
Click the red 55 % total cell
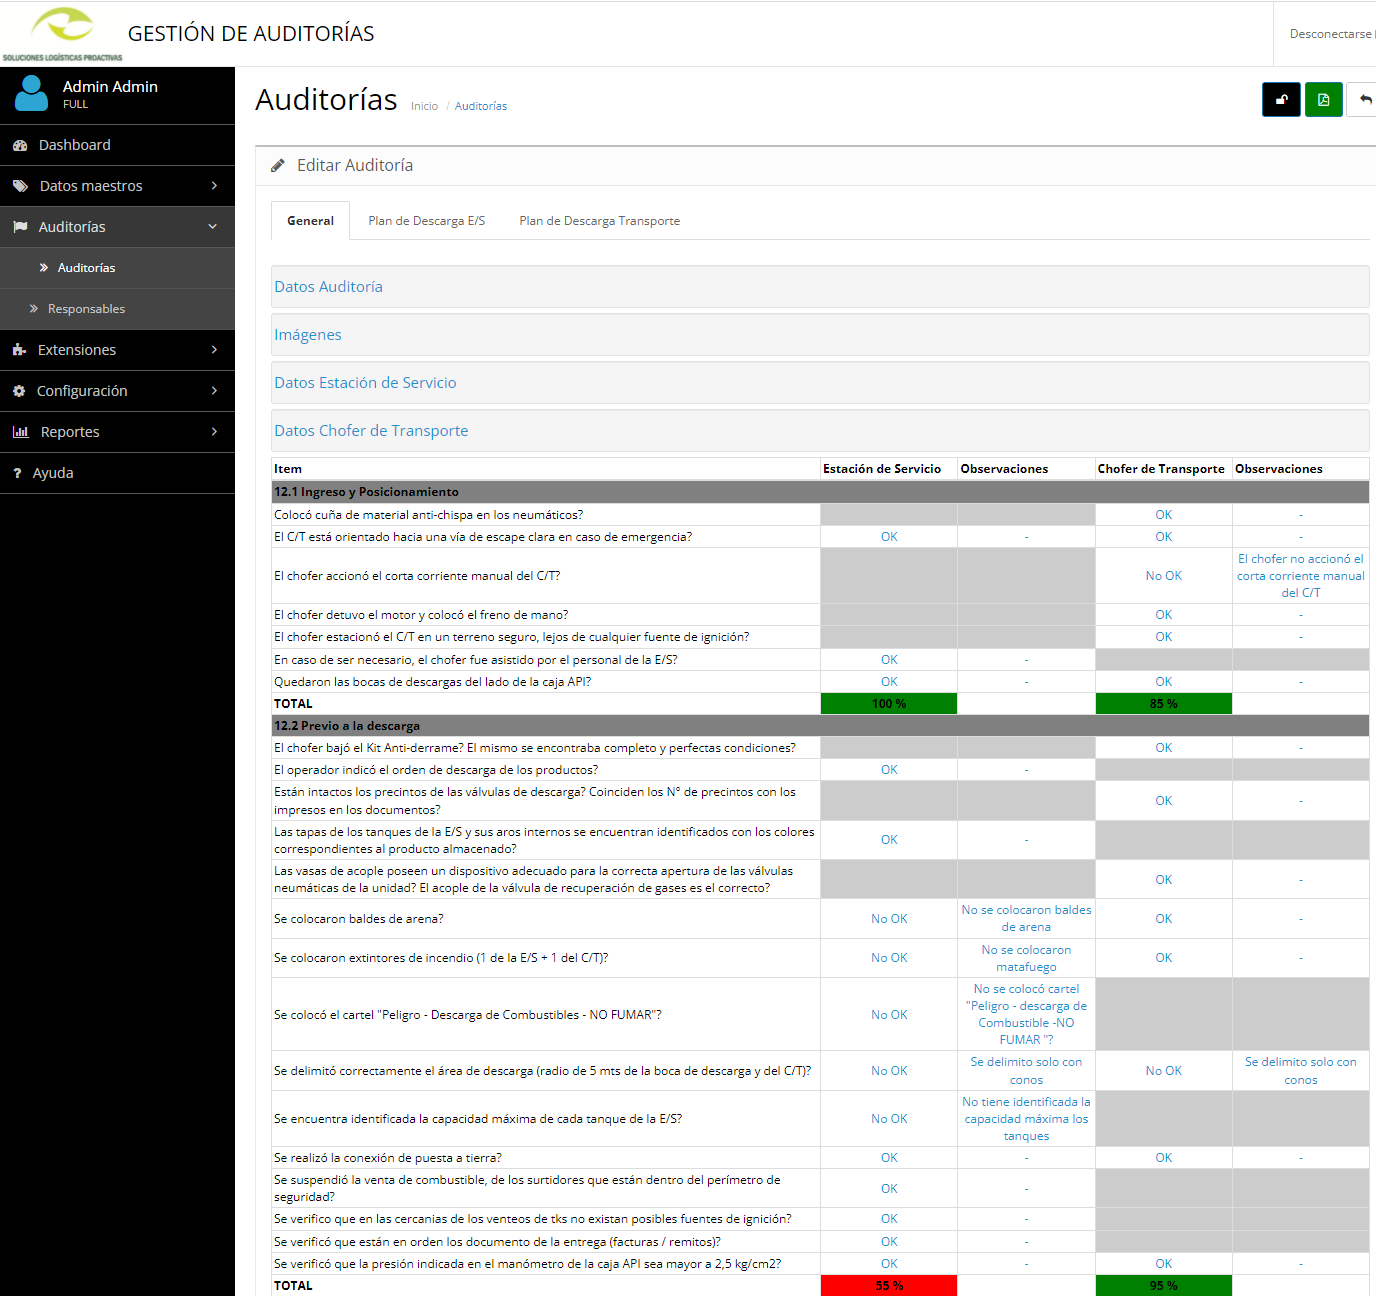[x=888, y=1286]
